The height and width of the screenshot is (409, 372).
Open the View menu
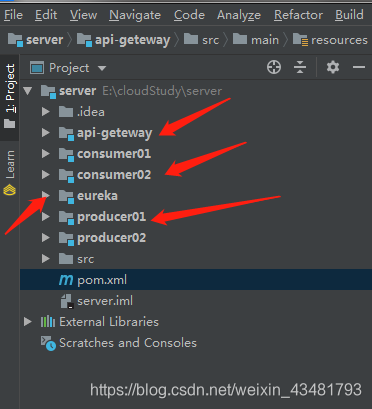coord(83,15)
